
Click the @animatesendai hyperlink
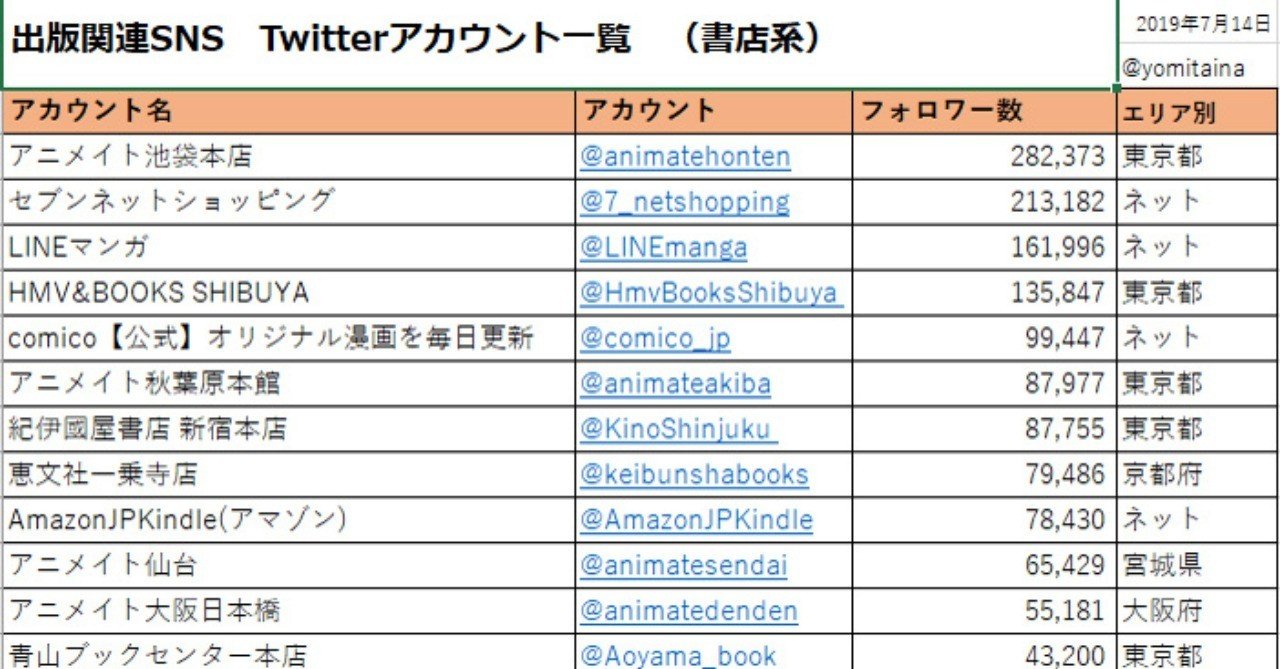click(684, 565)
